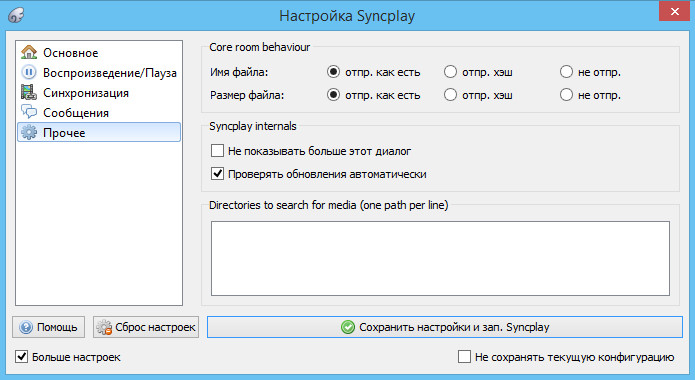Click the film strip icon beside Синхронизация
Viewport: 695px width, 380px height.
29,92
